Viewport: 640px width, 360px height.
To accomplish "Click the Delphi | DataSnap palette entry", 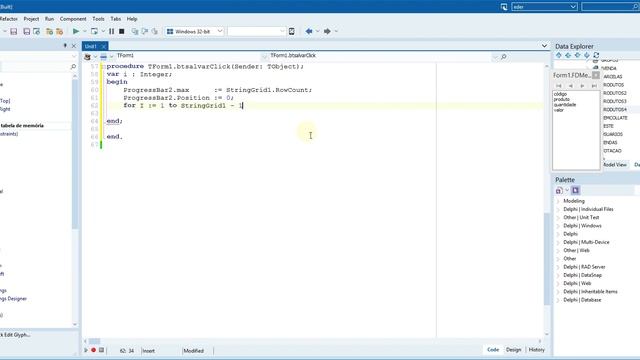I will pyautogui.click(x=582, y=275).
